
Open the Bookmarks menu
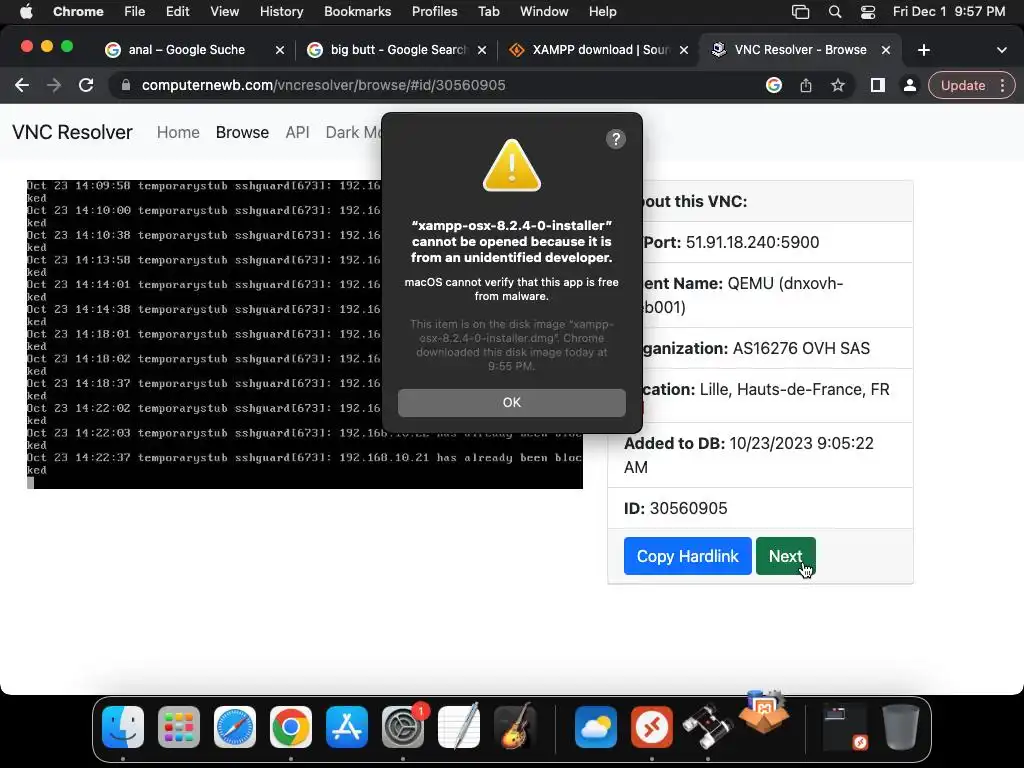pyautogui.click(x=357, y=11)
